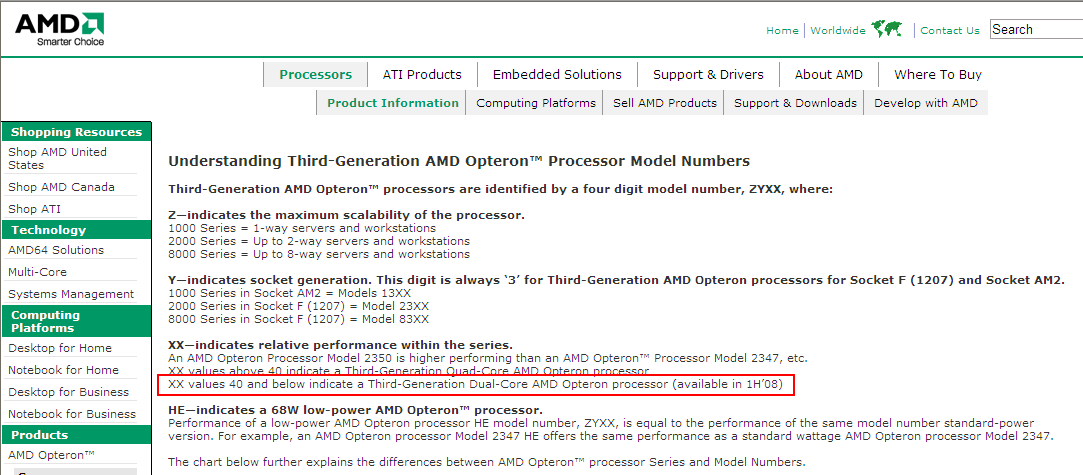Open the Support & Downloads subtab
Image resolution: width=1083 pixels, height=475 pixels.
coord(795,103)
